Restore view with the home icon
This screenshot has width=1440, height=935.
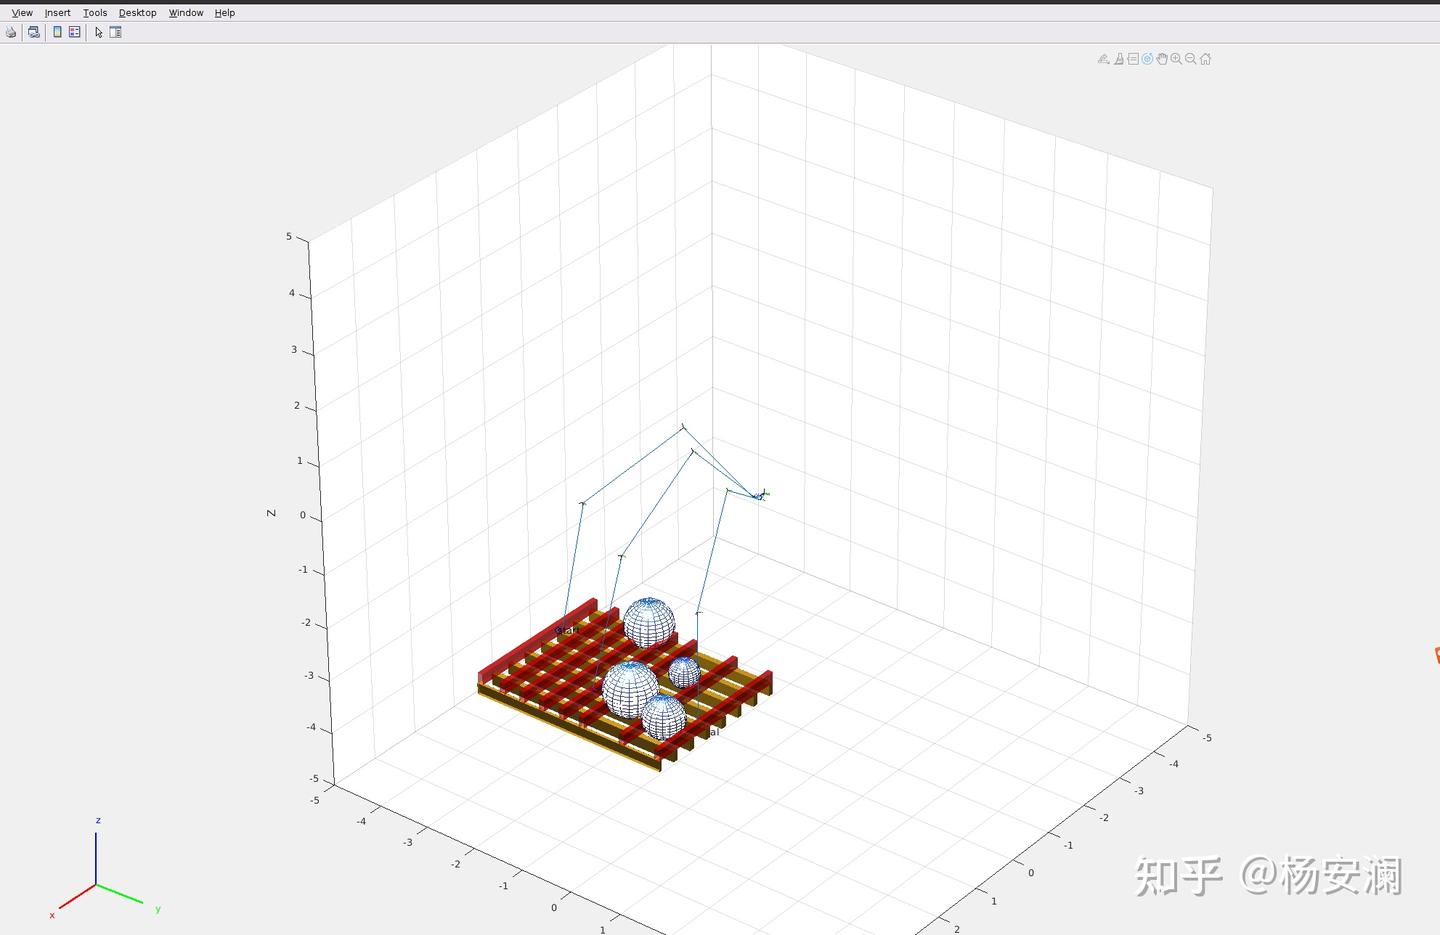(x=1205, y=59)
